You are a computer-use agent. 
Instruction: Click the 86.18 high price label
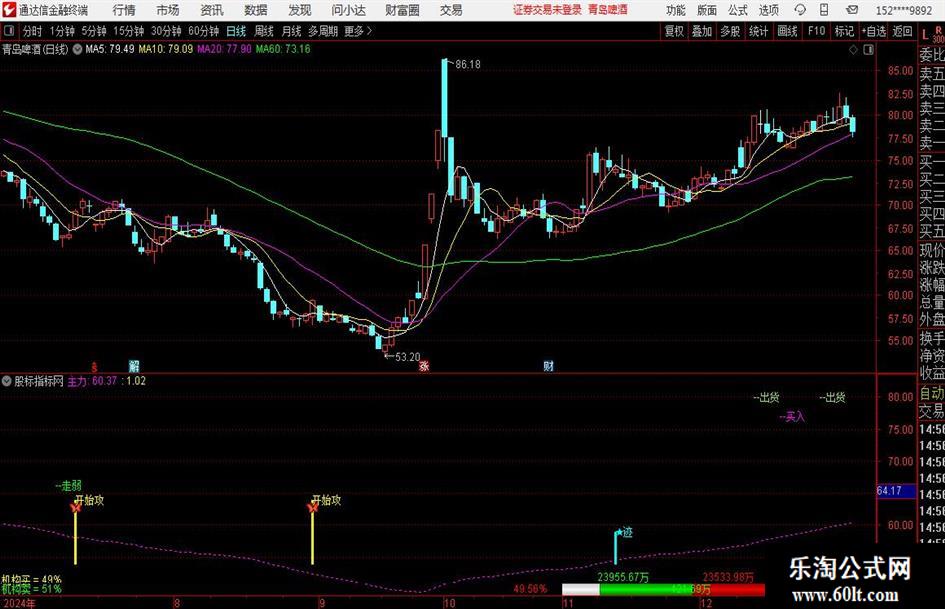coord(468,65)
